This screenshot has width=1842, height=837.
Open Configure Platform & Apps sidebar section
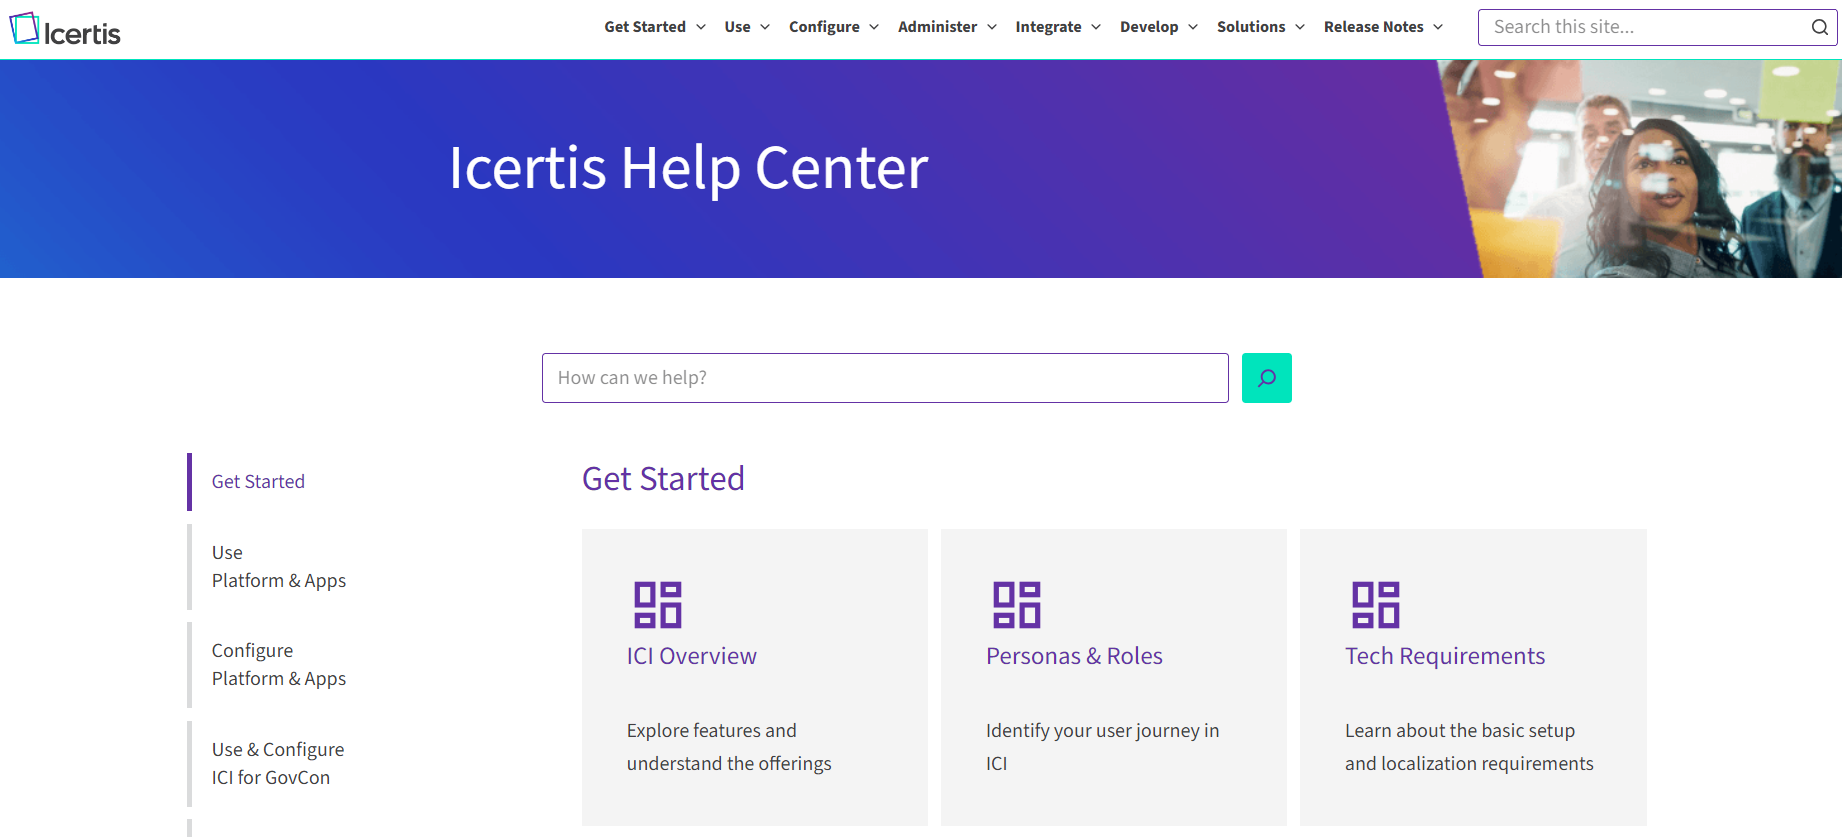(278, 665)
